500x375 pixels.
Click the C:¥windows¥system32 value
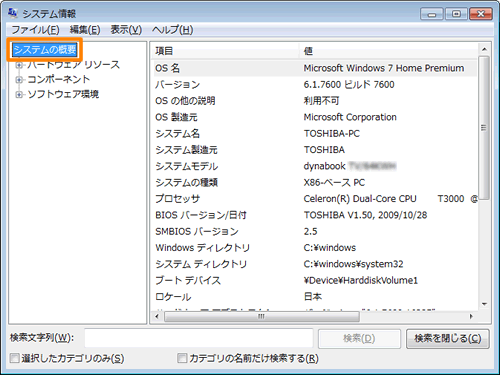point(353,264)
